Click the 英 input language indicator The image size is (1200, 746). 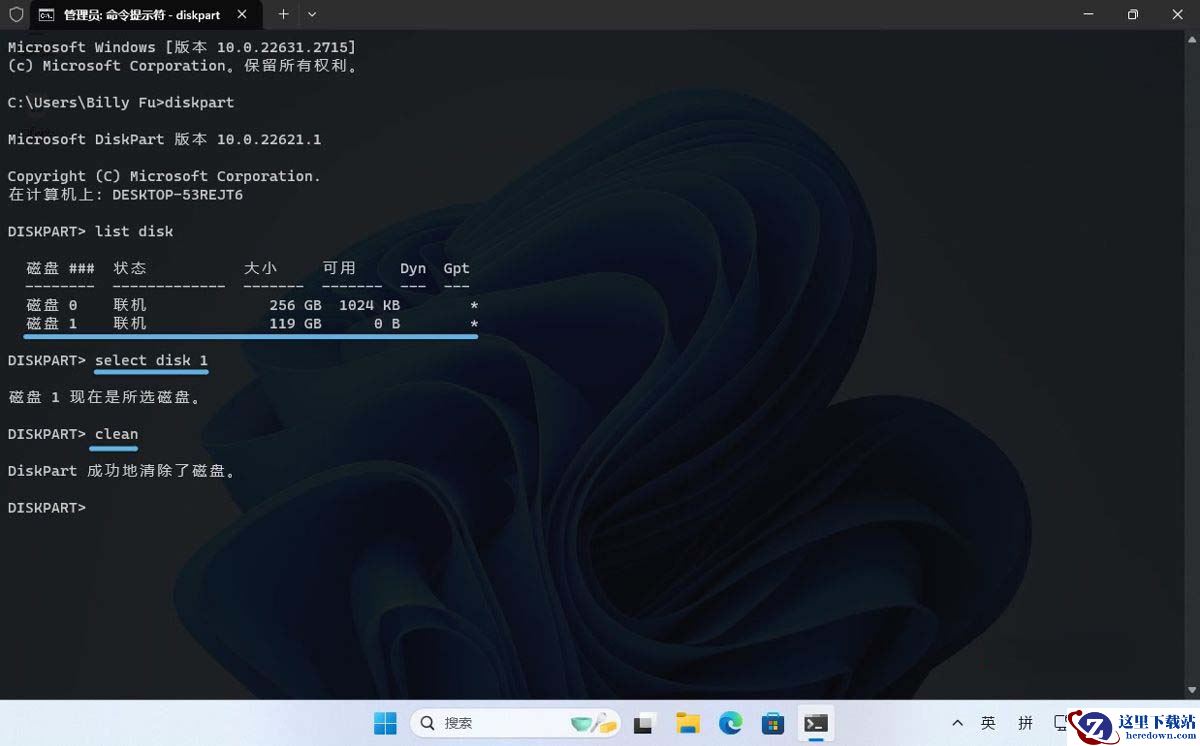click(x=988, y=723)
